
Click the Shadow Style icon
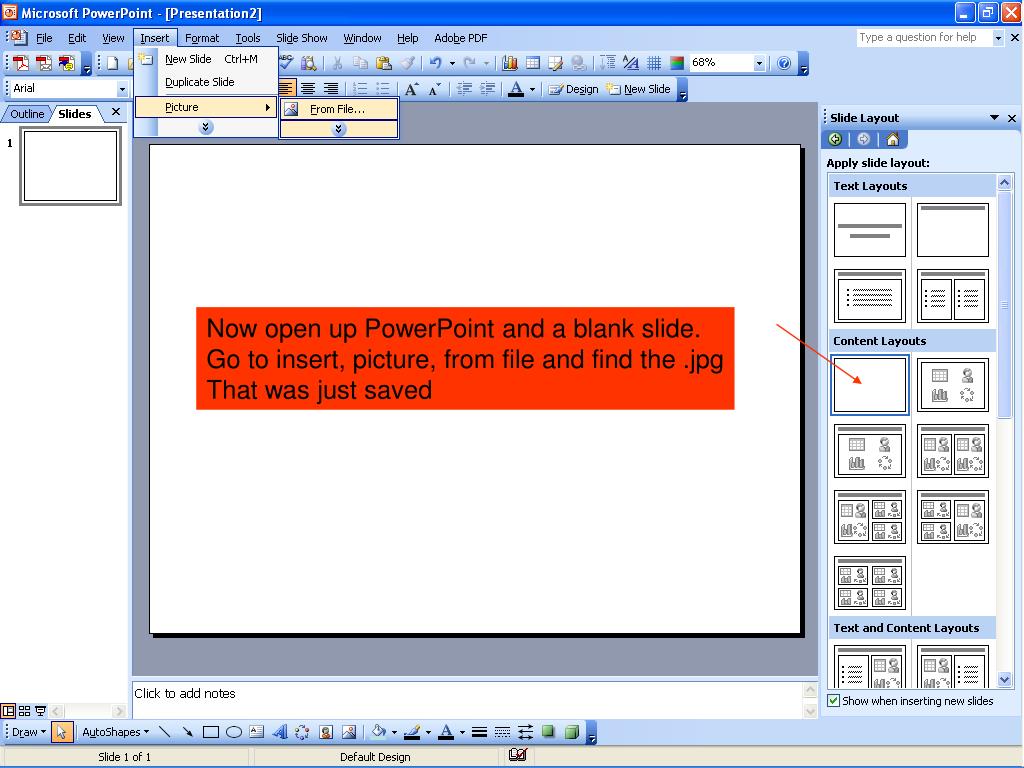pyautogui.click(x=548, y=732)
